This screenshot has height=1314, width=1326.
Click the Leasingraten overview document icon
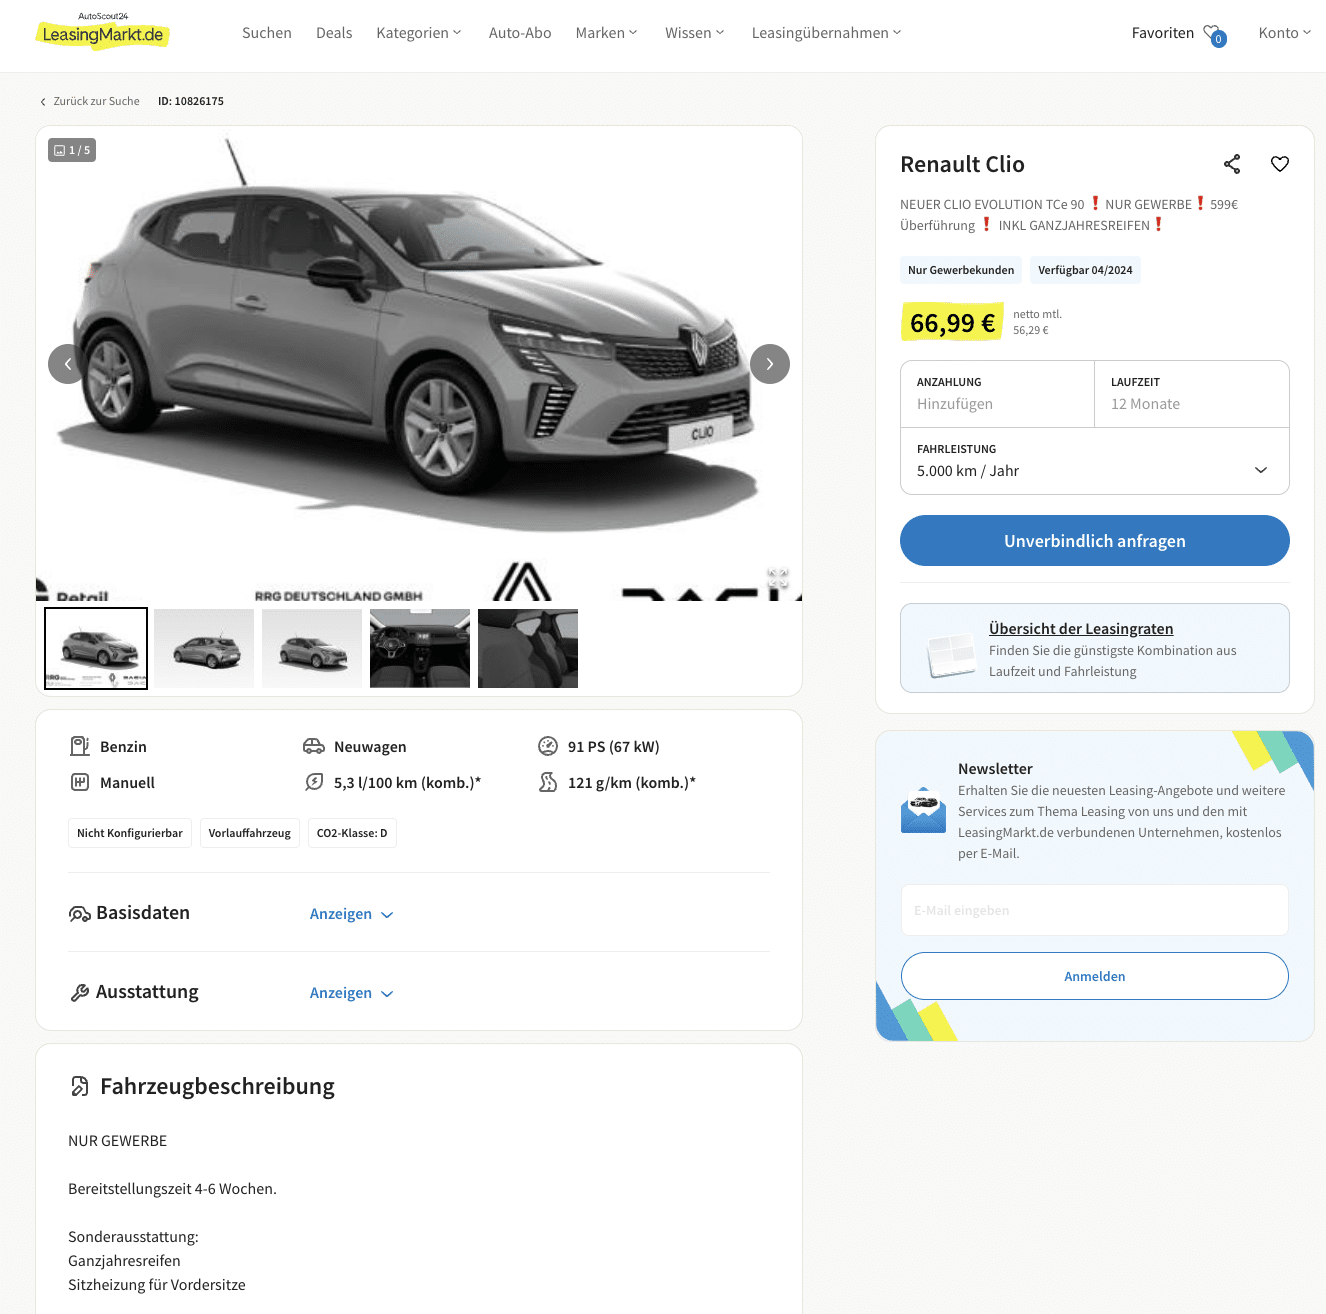pos(951,656)
